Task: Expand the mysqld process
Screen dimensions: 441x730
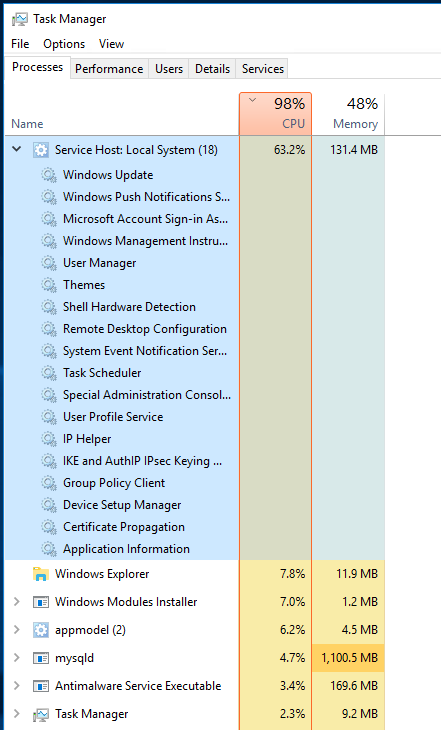Action: (17, 657)
